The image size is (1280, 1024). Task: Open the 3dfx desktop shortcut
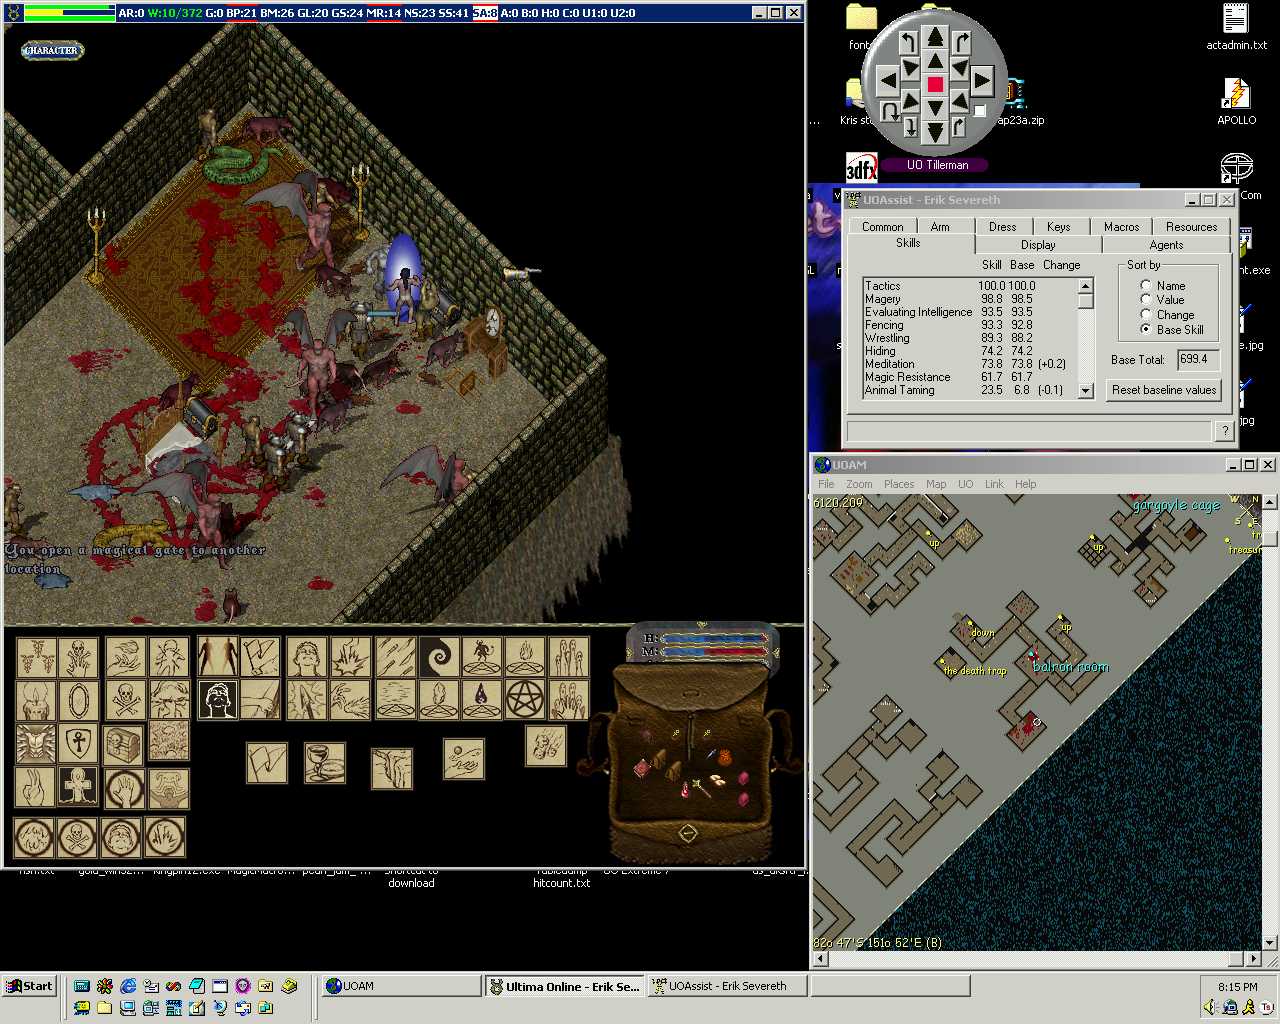(861, 167)
